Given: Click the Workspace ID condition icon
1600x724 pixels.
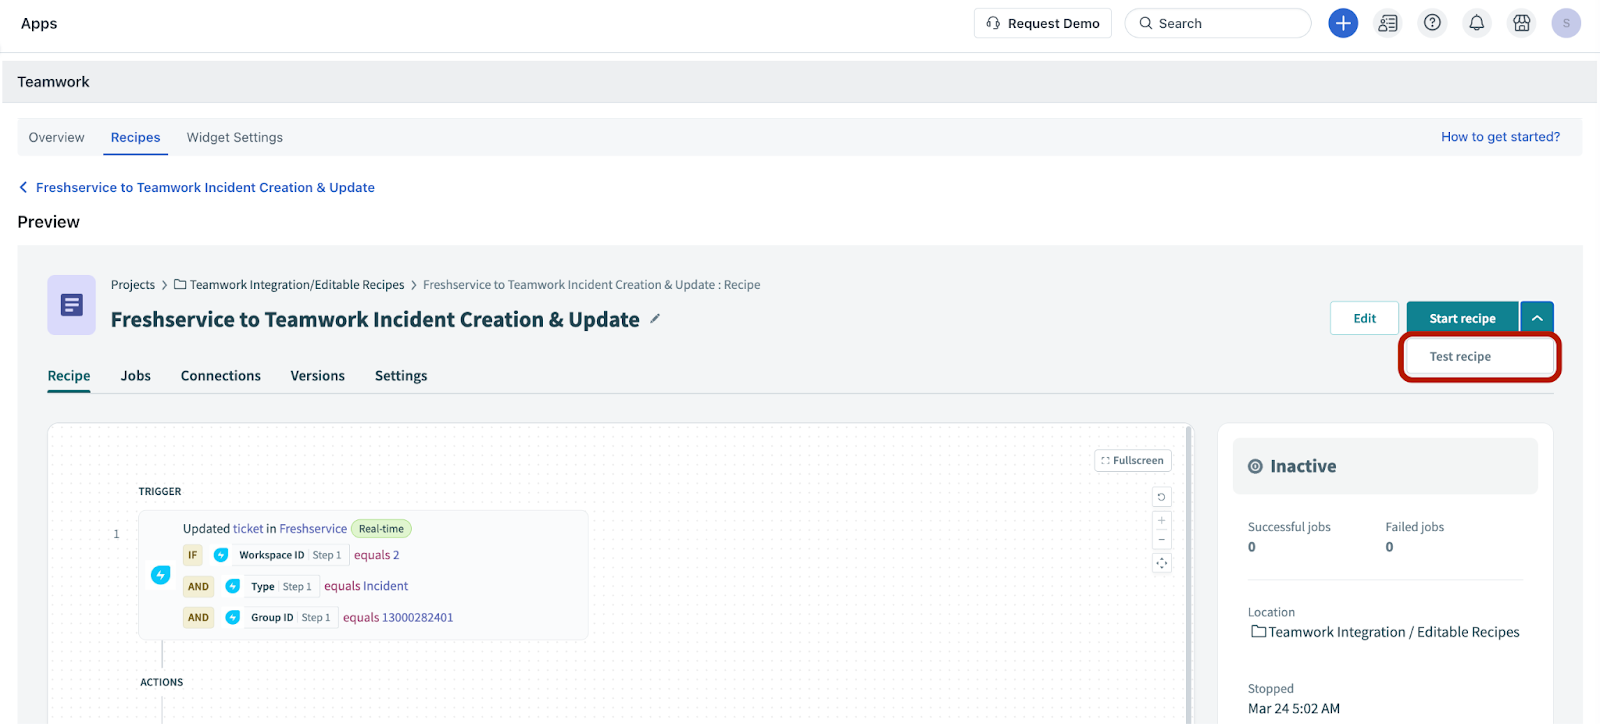Looking at the screenshot, I should point(221,555).
